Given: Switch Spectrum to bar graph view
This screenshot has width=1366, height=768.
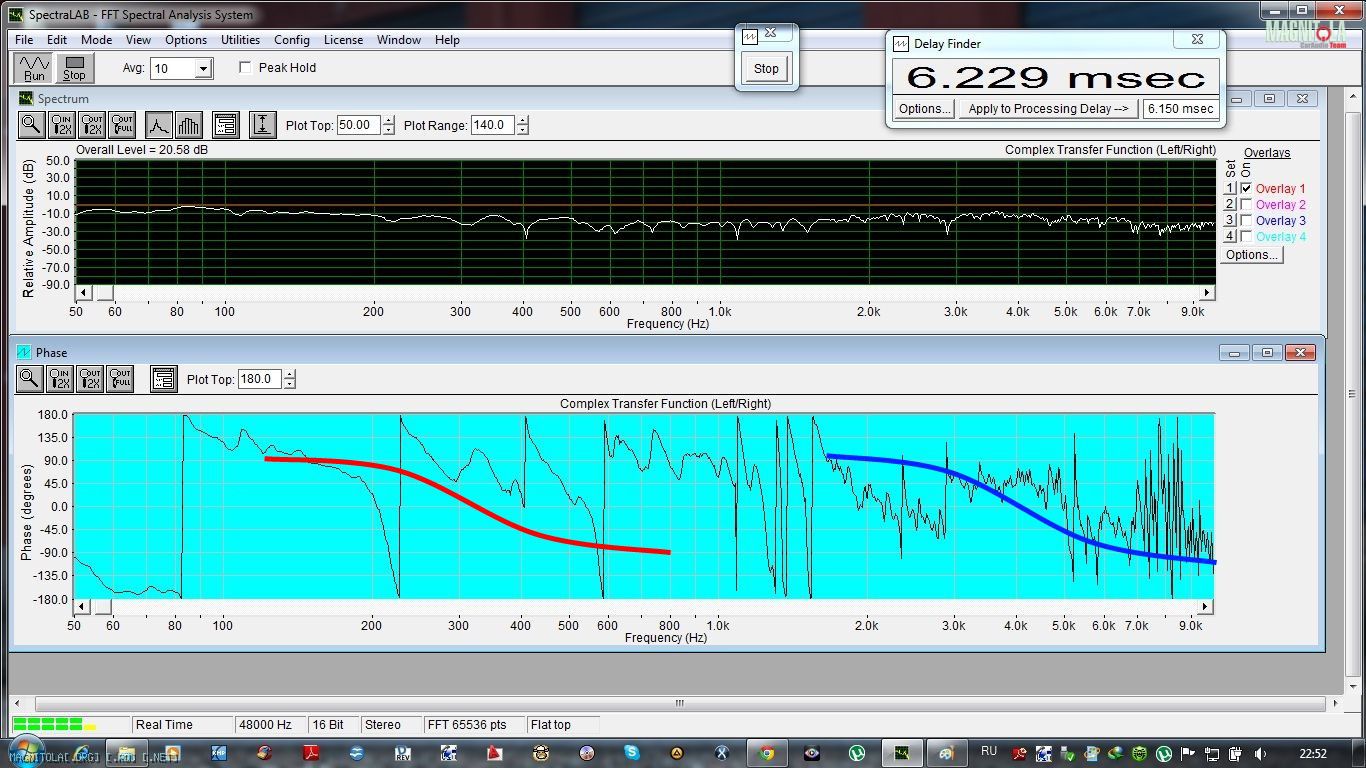Looking at the screenshot, I should (188, 125).
